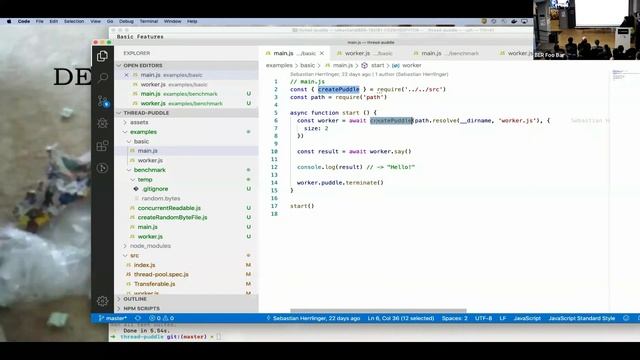The width and height of the screenshot is (640, 360).
Task: Expand the Outline panel
Action: click(x=135, y=299)
